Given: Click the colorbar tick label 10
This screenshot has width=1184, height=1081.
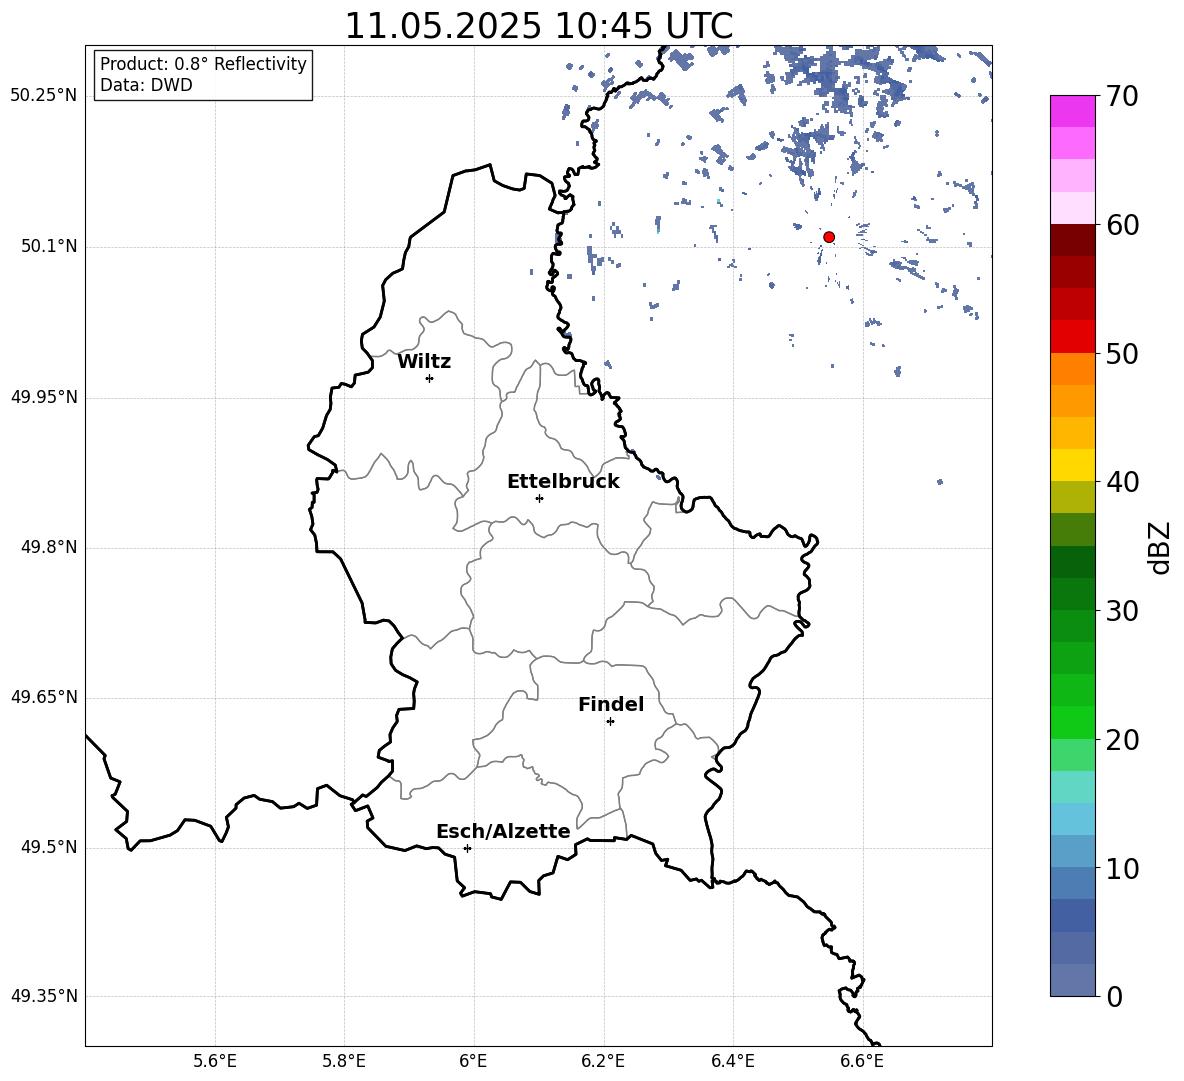Looking at the screenshot, I should click(x=1123, y=868).
